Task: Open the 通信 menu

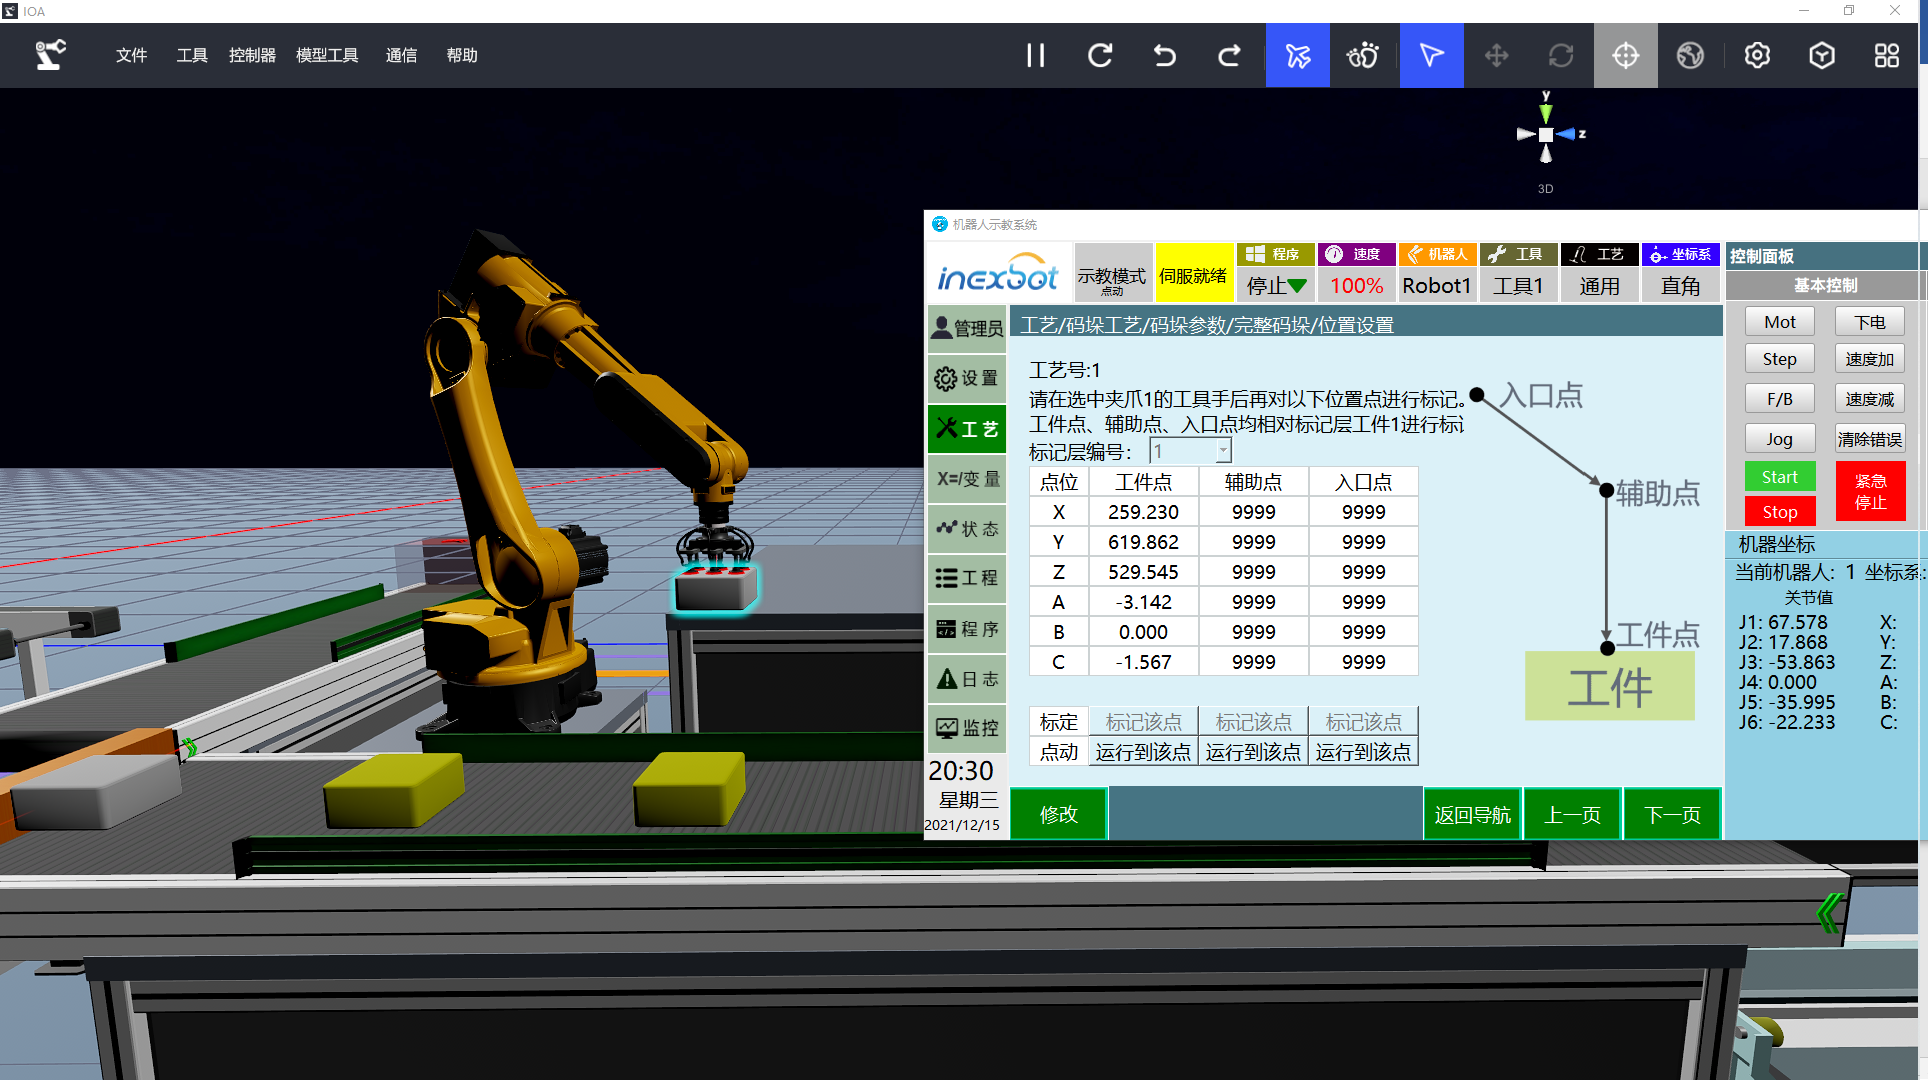Action: pyautogui.click(x=401, y=55)
